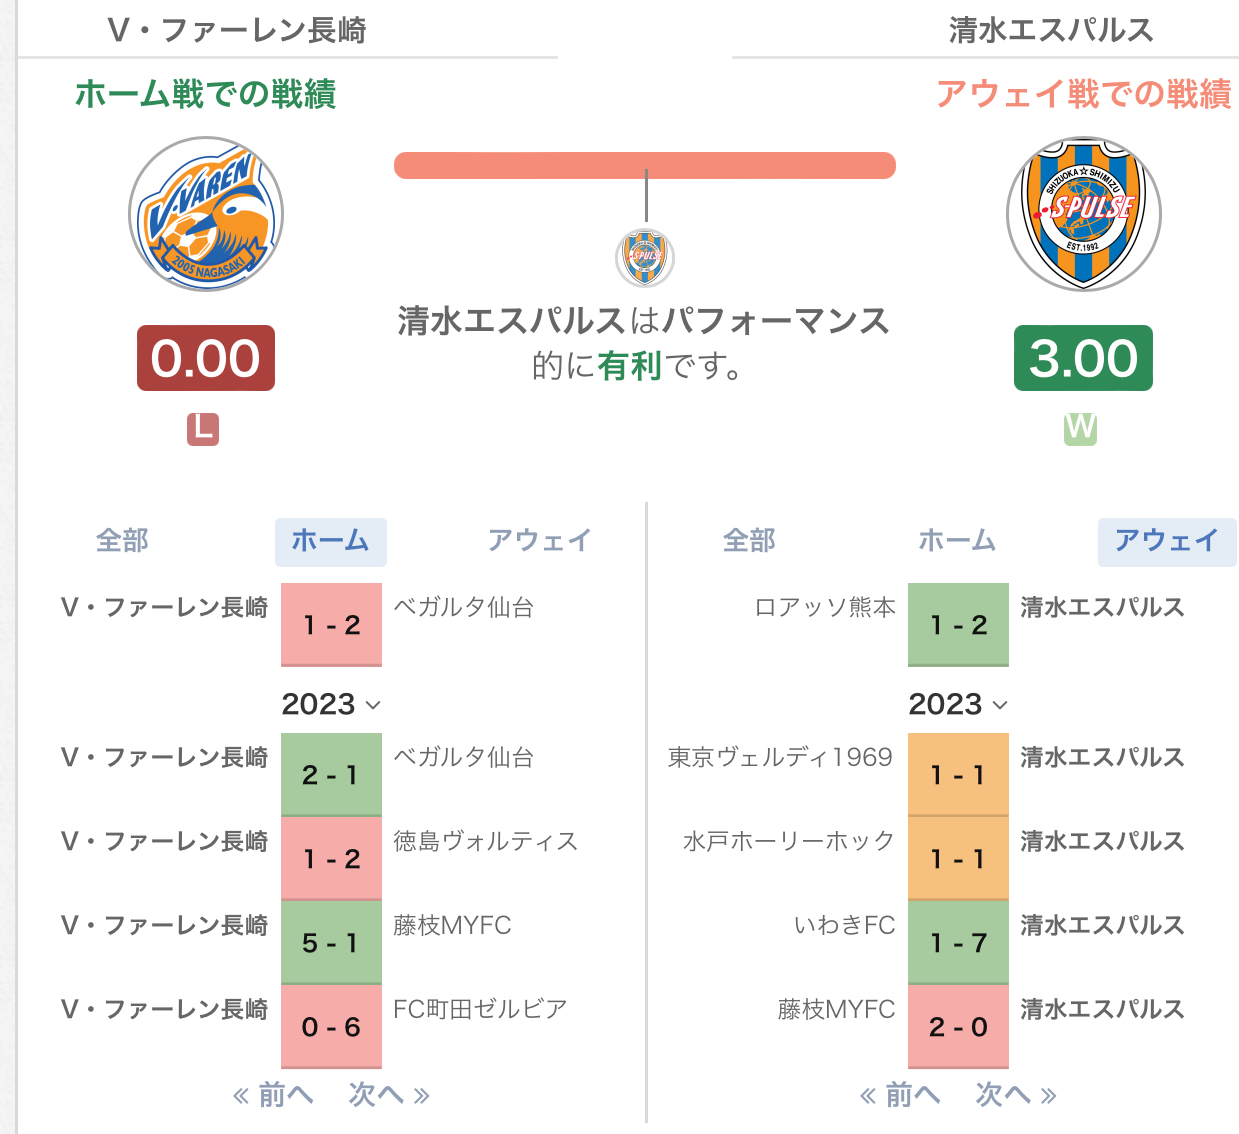Screen dimensions: 1239x1134
Task: Click the salmon performance comparison bar
Action: (645, 165)
